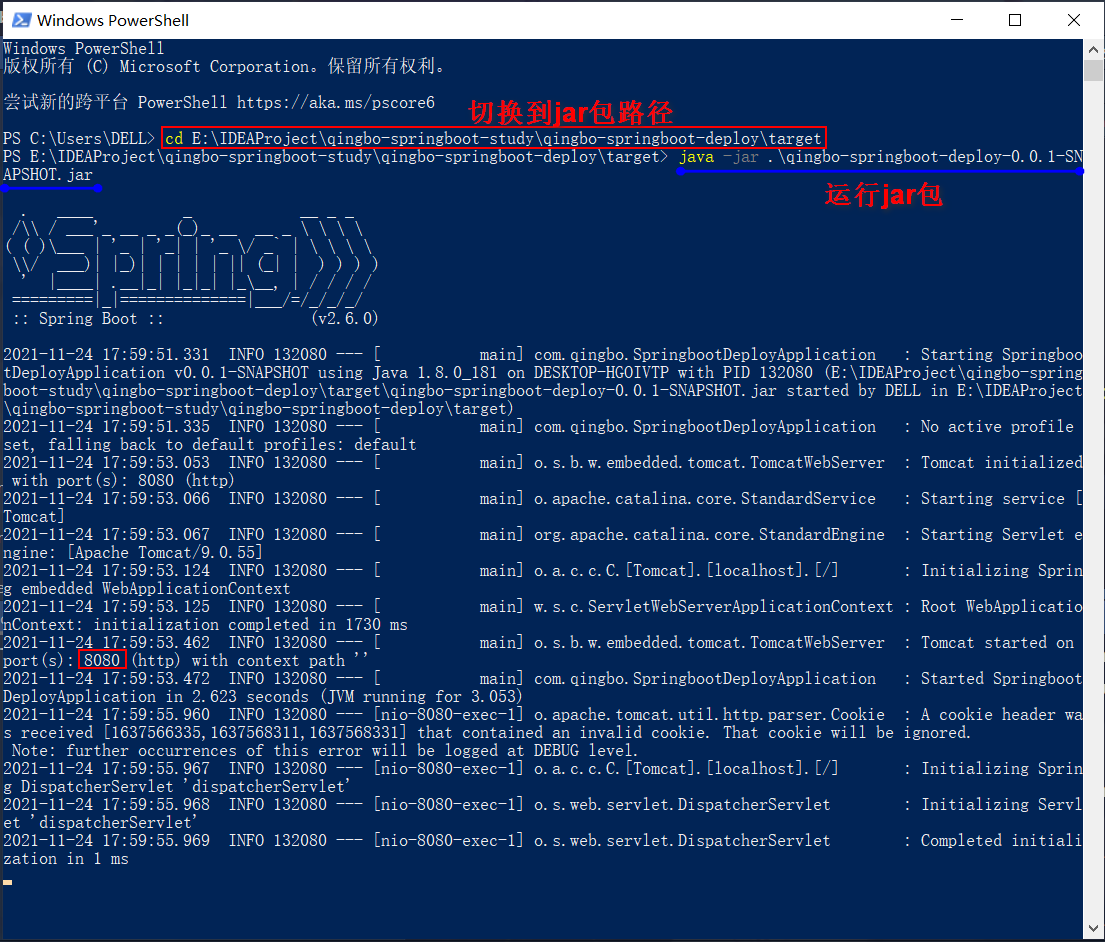The width and height of the screenshot is (1105, 942).
Task: Click the '8080' port number in red box
Action: coord(102,660)
